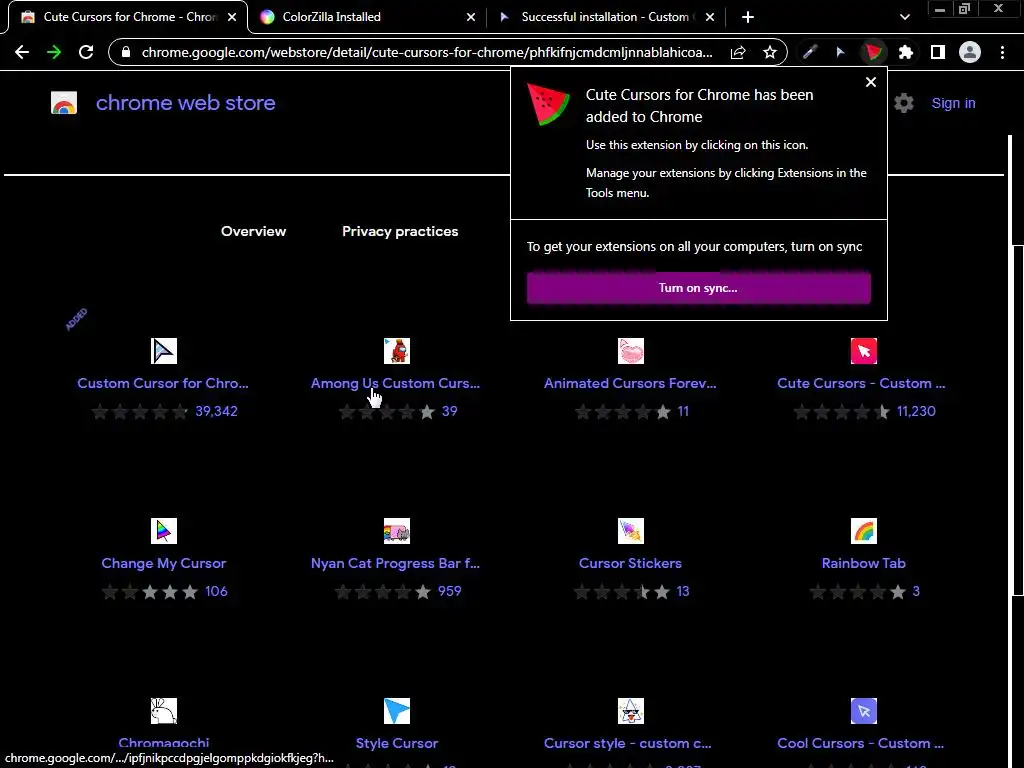The width and height of the screenshot is (1024, 768).
Task: Click the 39,342 ratings count
Action: (x=216, y=411)
